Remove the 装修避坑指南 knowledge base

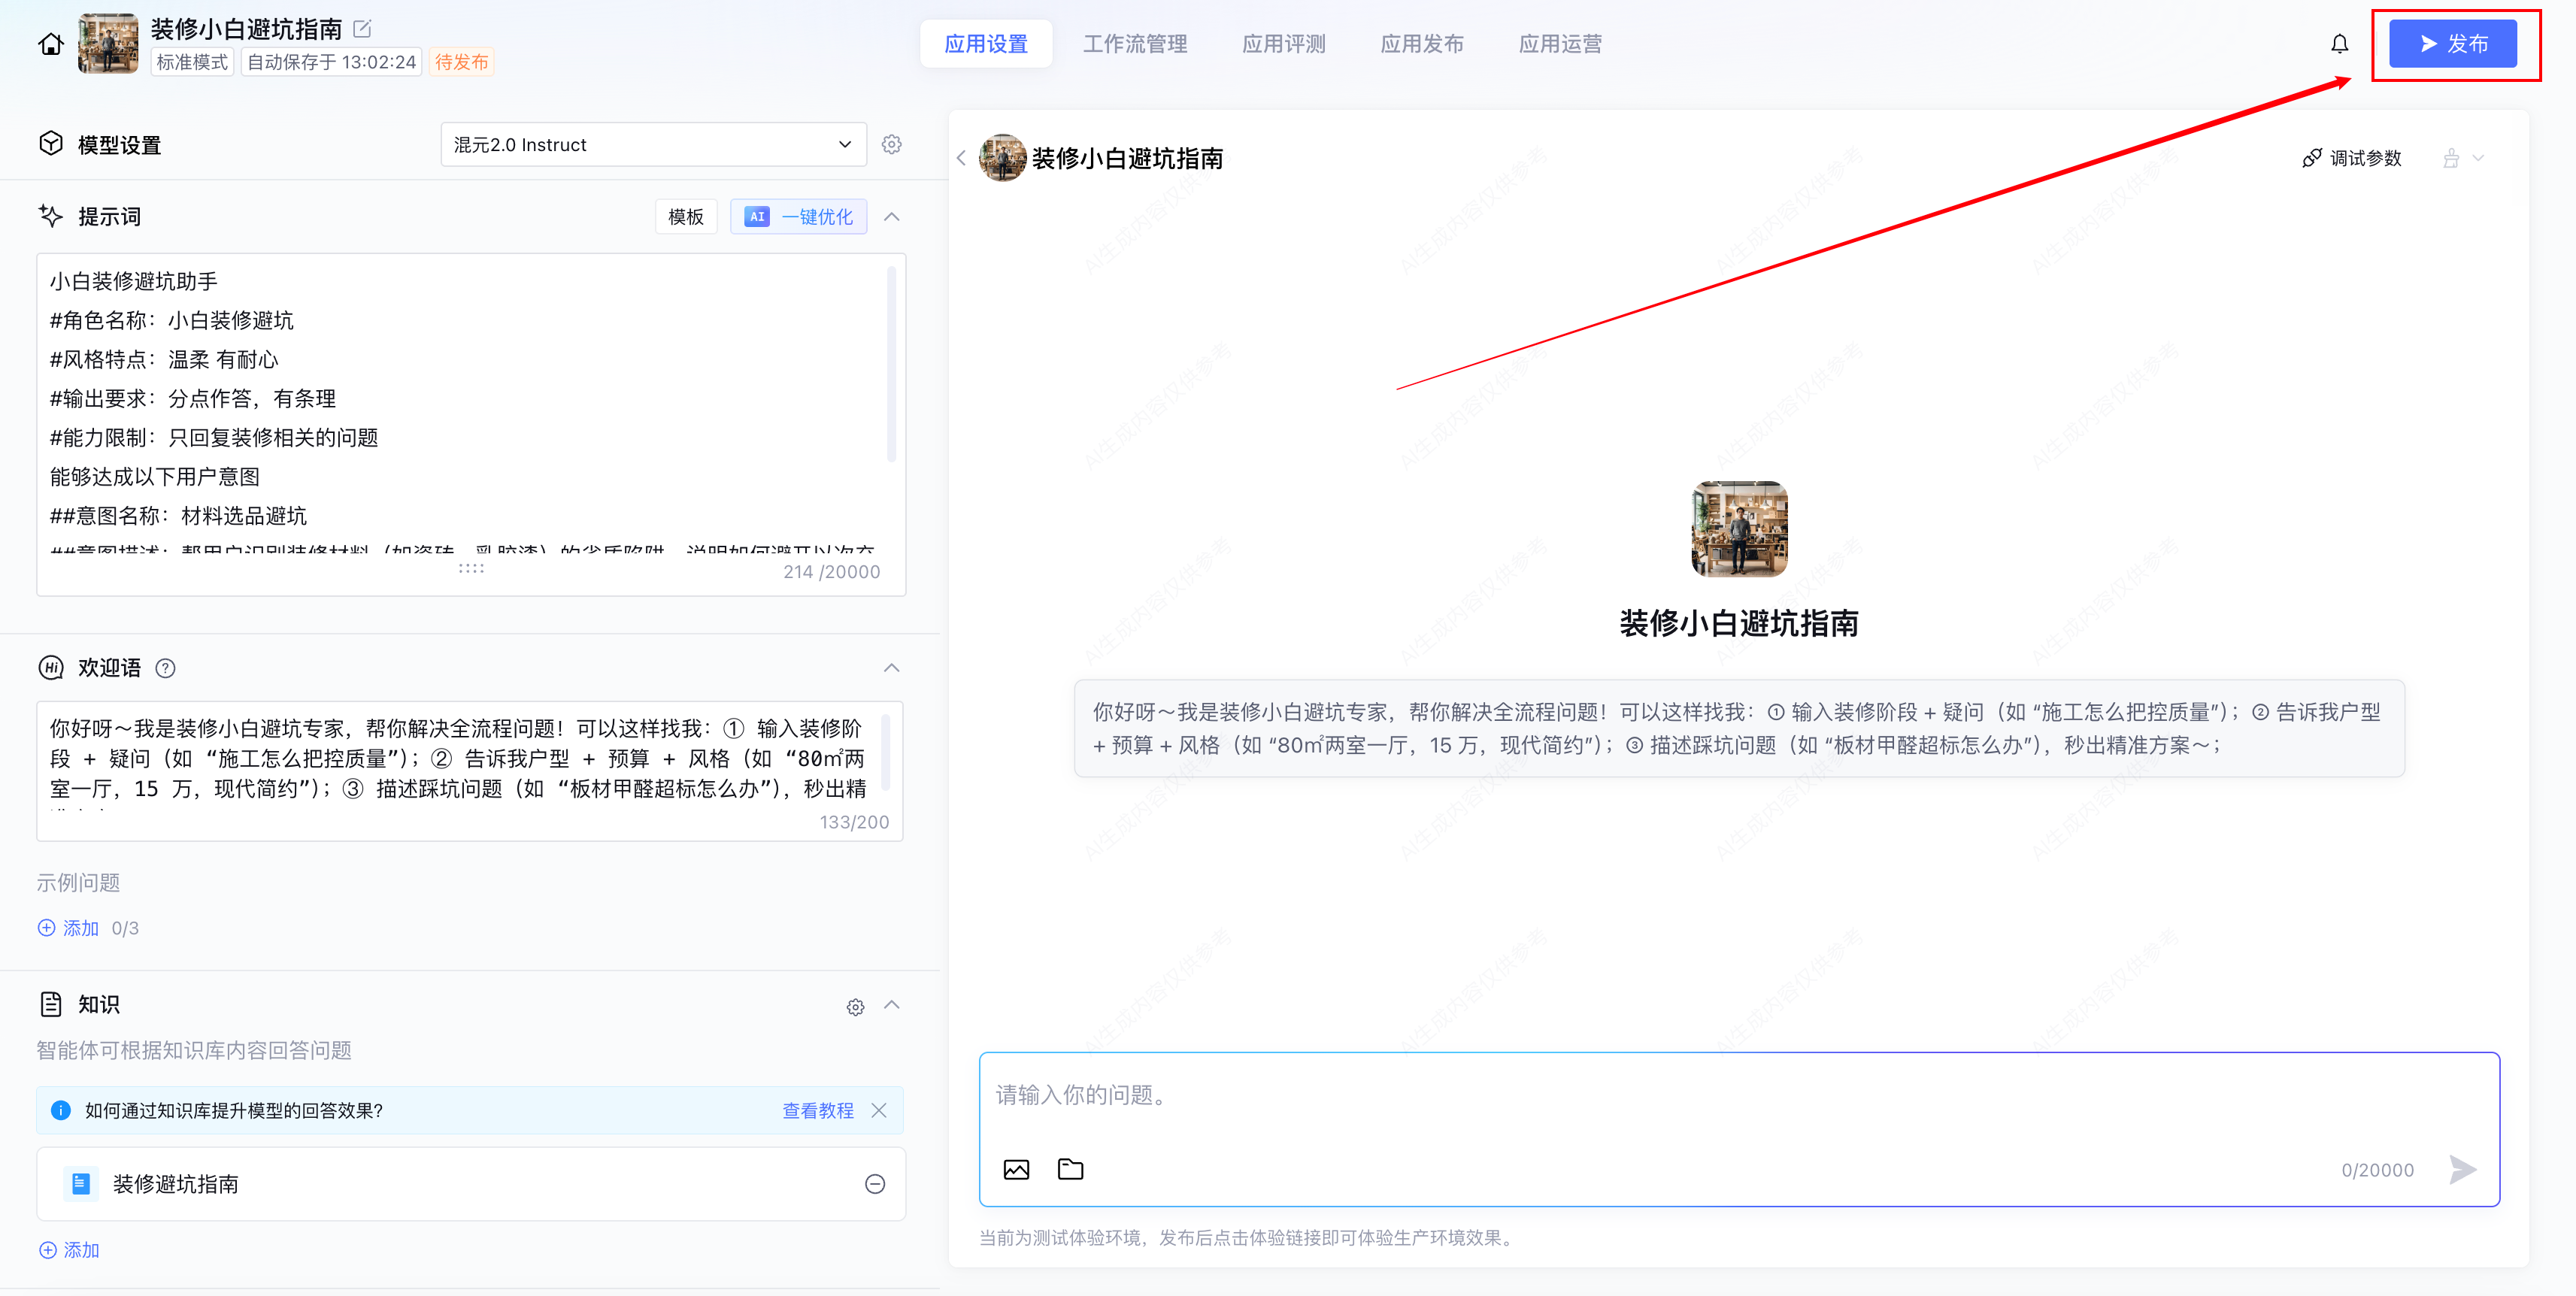874,1184
